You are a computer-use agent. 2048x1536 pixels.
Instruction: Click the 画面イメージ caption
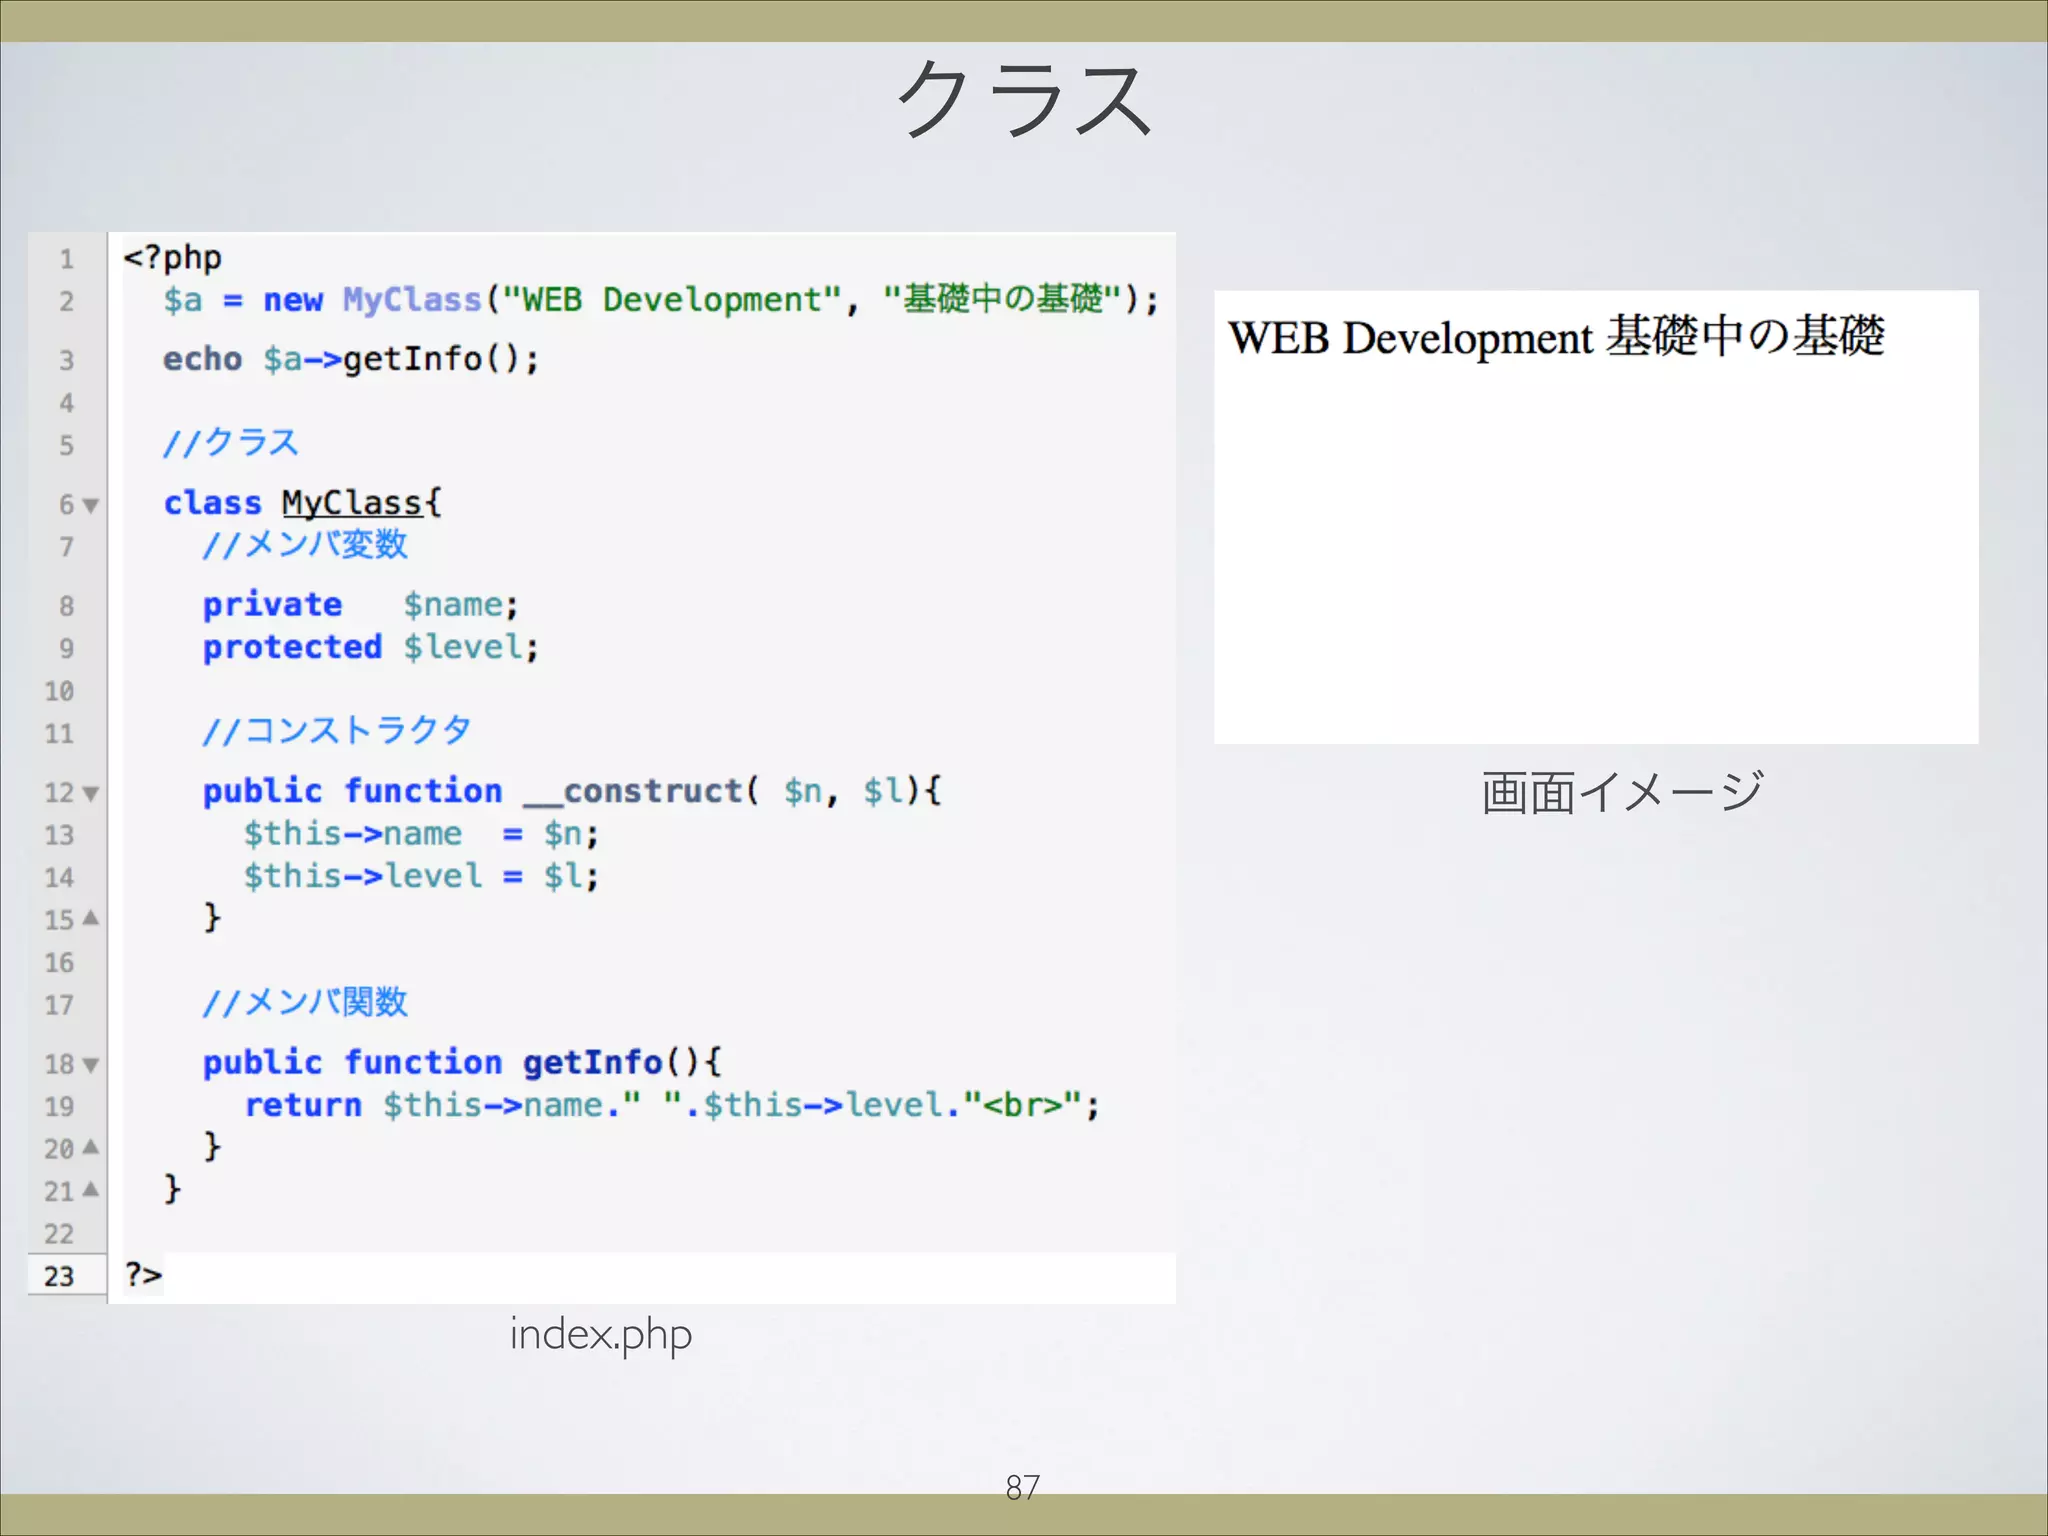point(1622,792)
